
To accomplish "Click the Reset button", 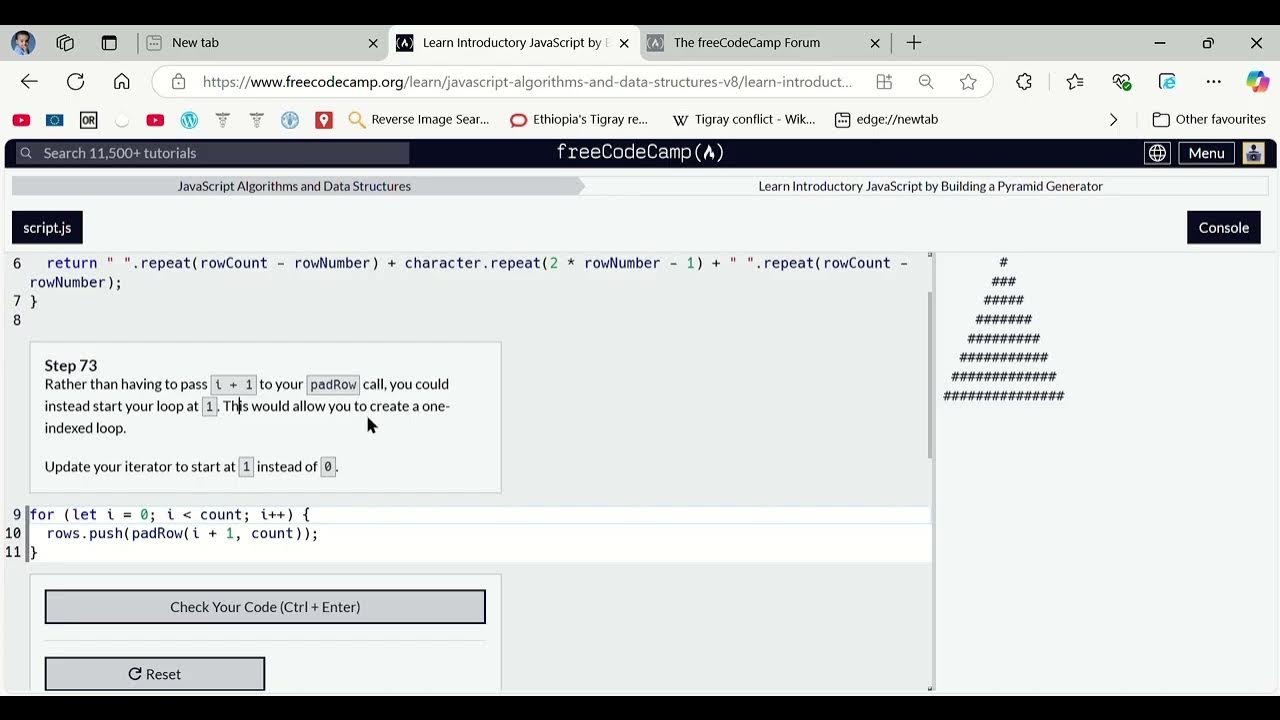I will click(155, 674).
